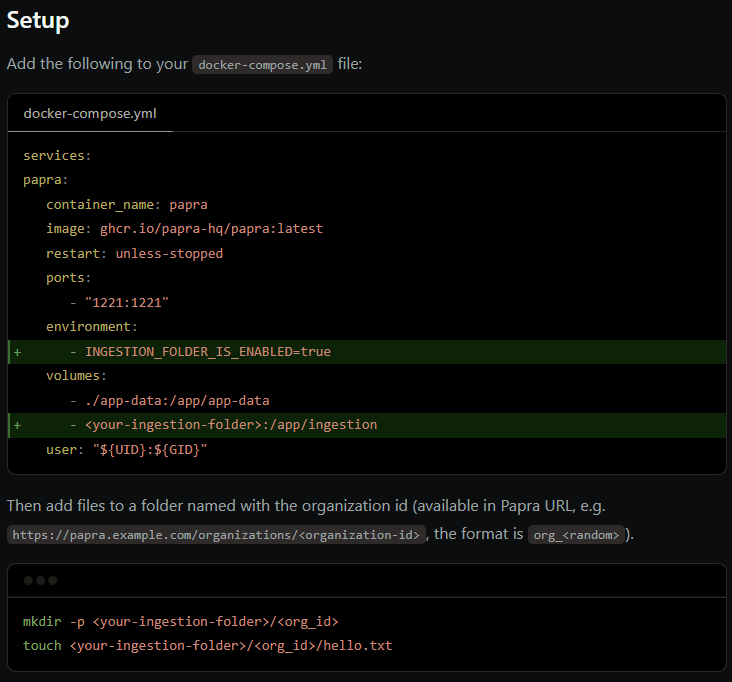Click the services key line
732x682 pixels.
point(57,155)
